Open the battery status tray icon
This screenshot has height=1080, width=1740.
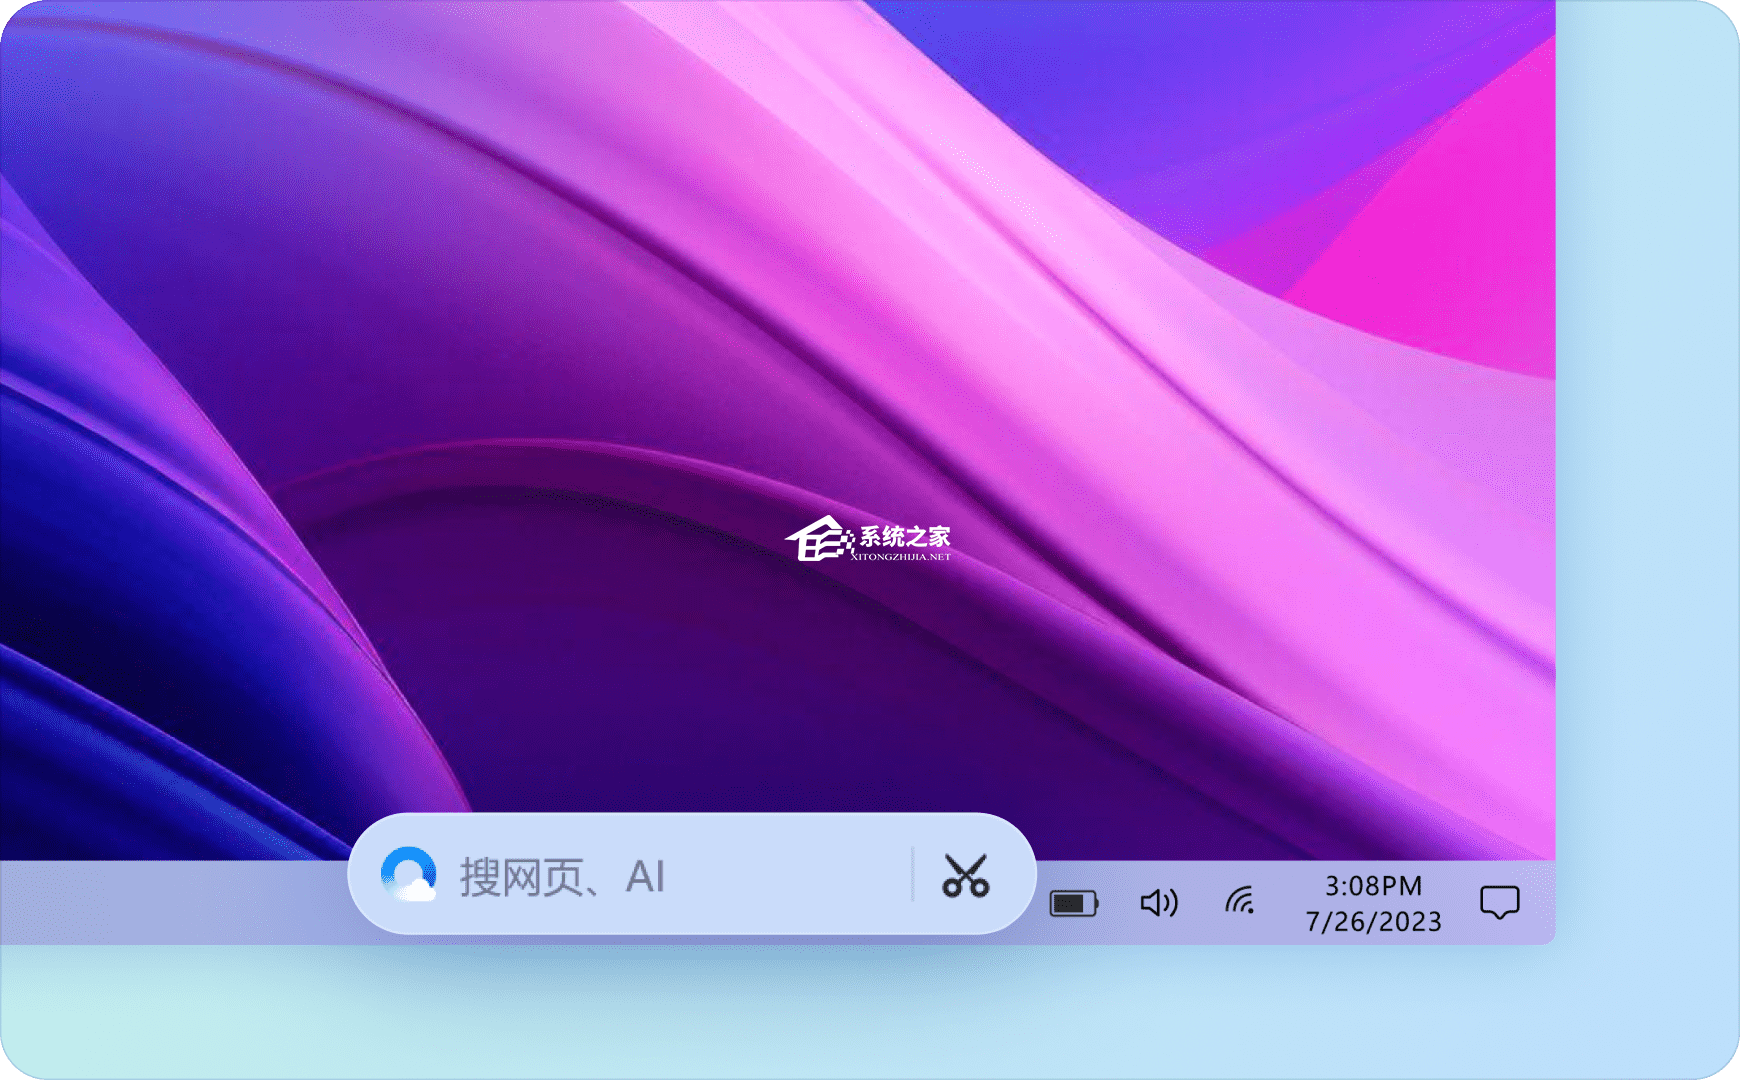coord(1074,904)
